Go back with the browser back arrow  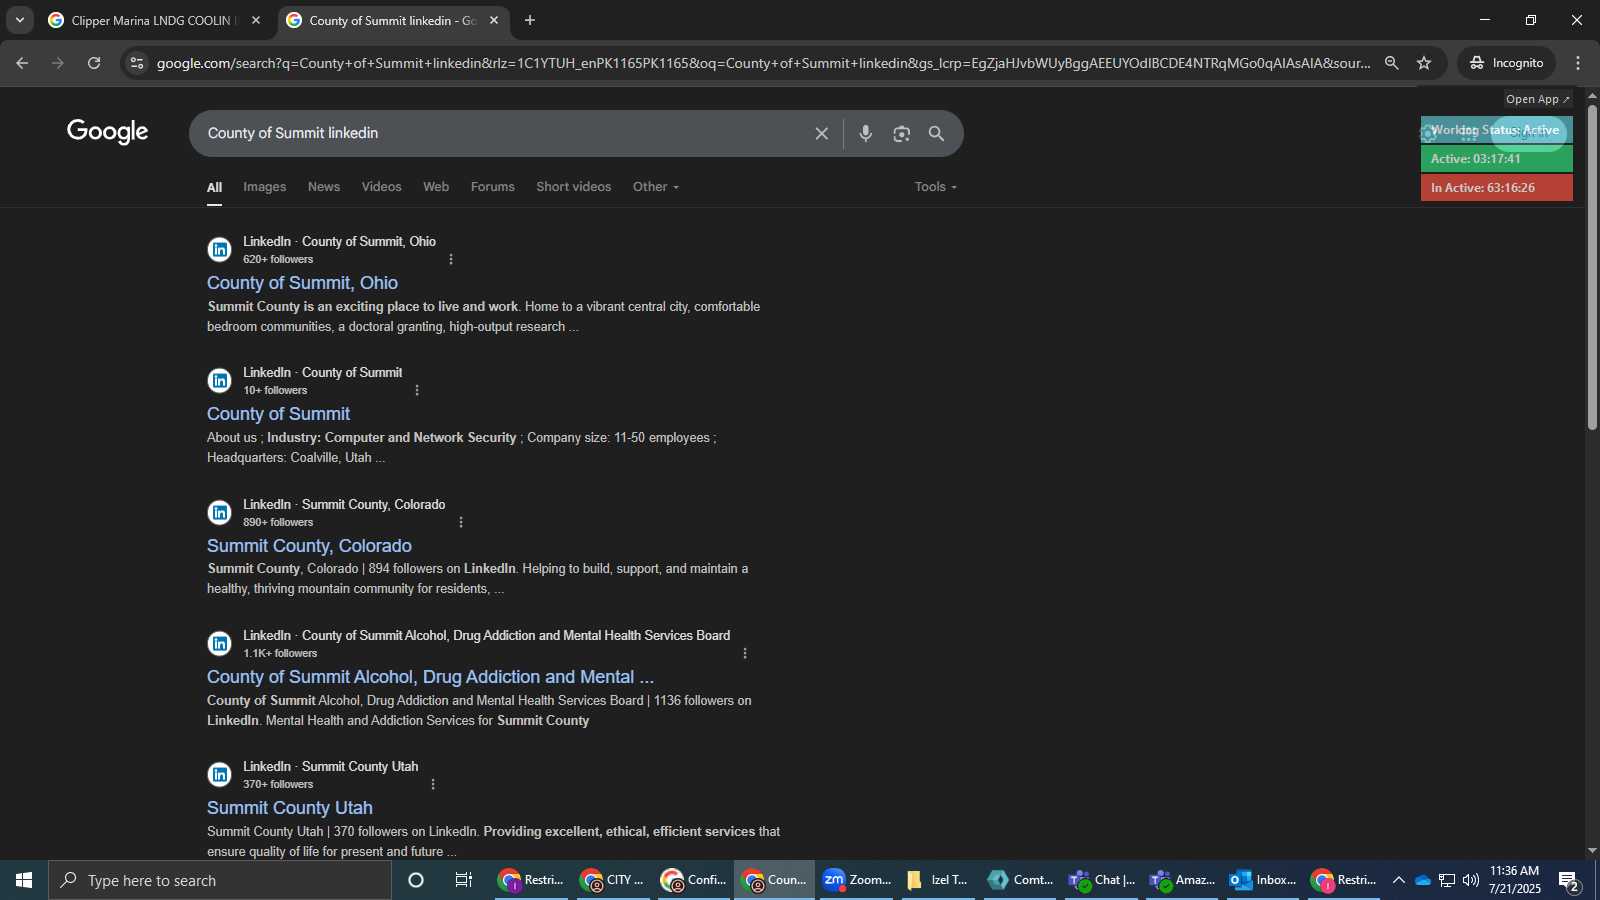click(x=22, y=63)
